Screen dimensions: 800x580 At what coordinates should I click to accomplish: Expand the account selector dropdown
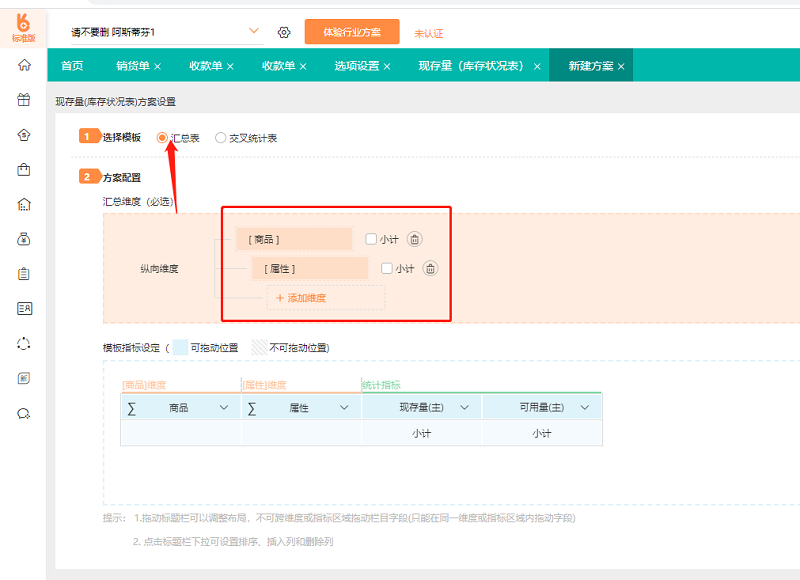coord(253,31)
